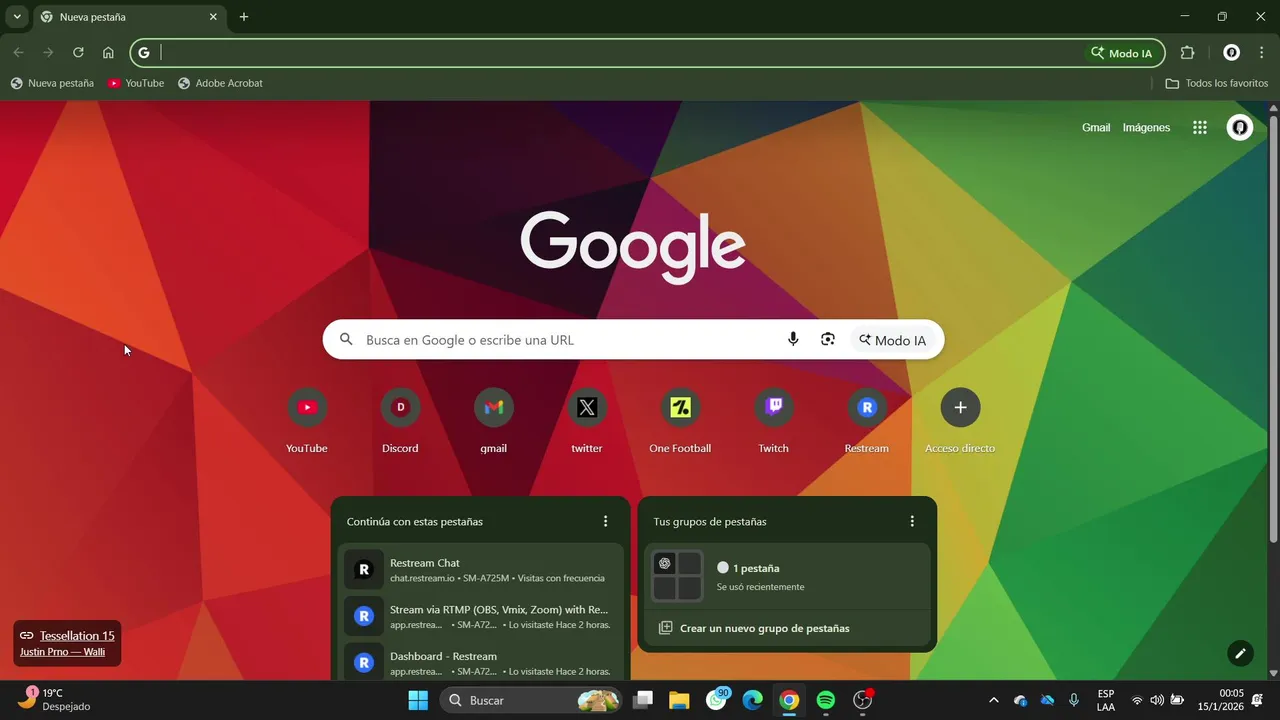
Task: Open the tab search dropdown arrow
Action: [x=17, y=17]
